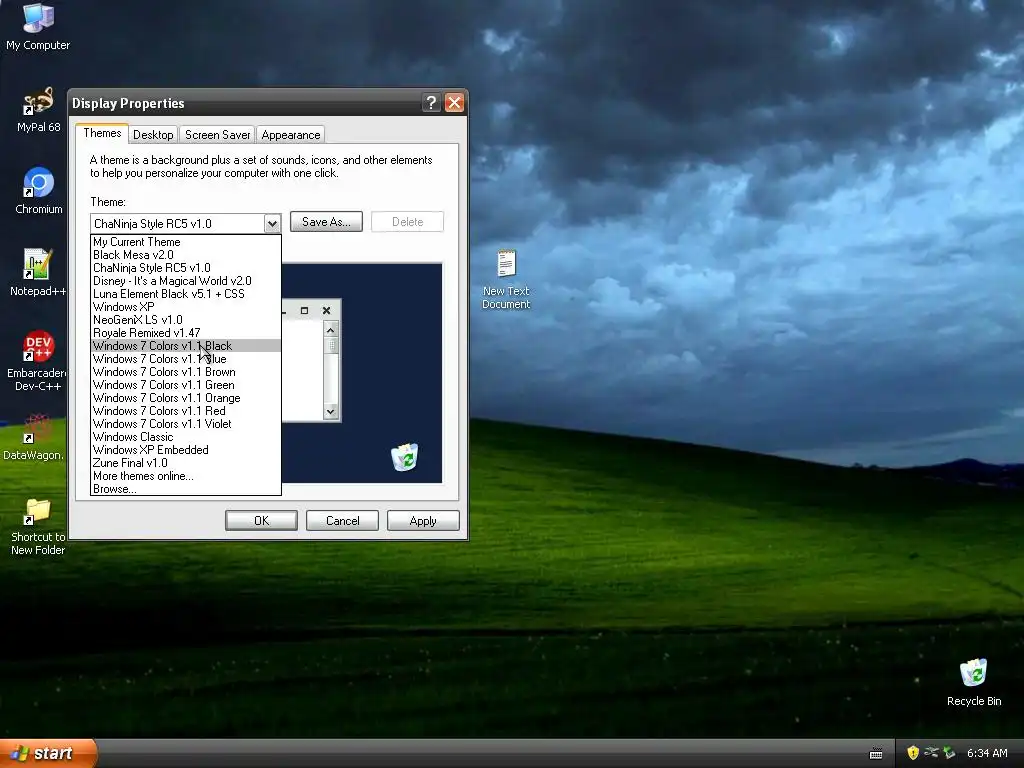Image resolution: width=1024 pixels, height=768 pixels.
Task: Click the Save As... button
Action: pyautogui.click(x=326, y=222)
